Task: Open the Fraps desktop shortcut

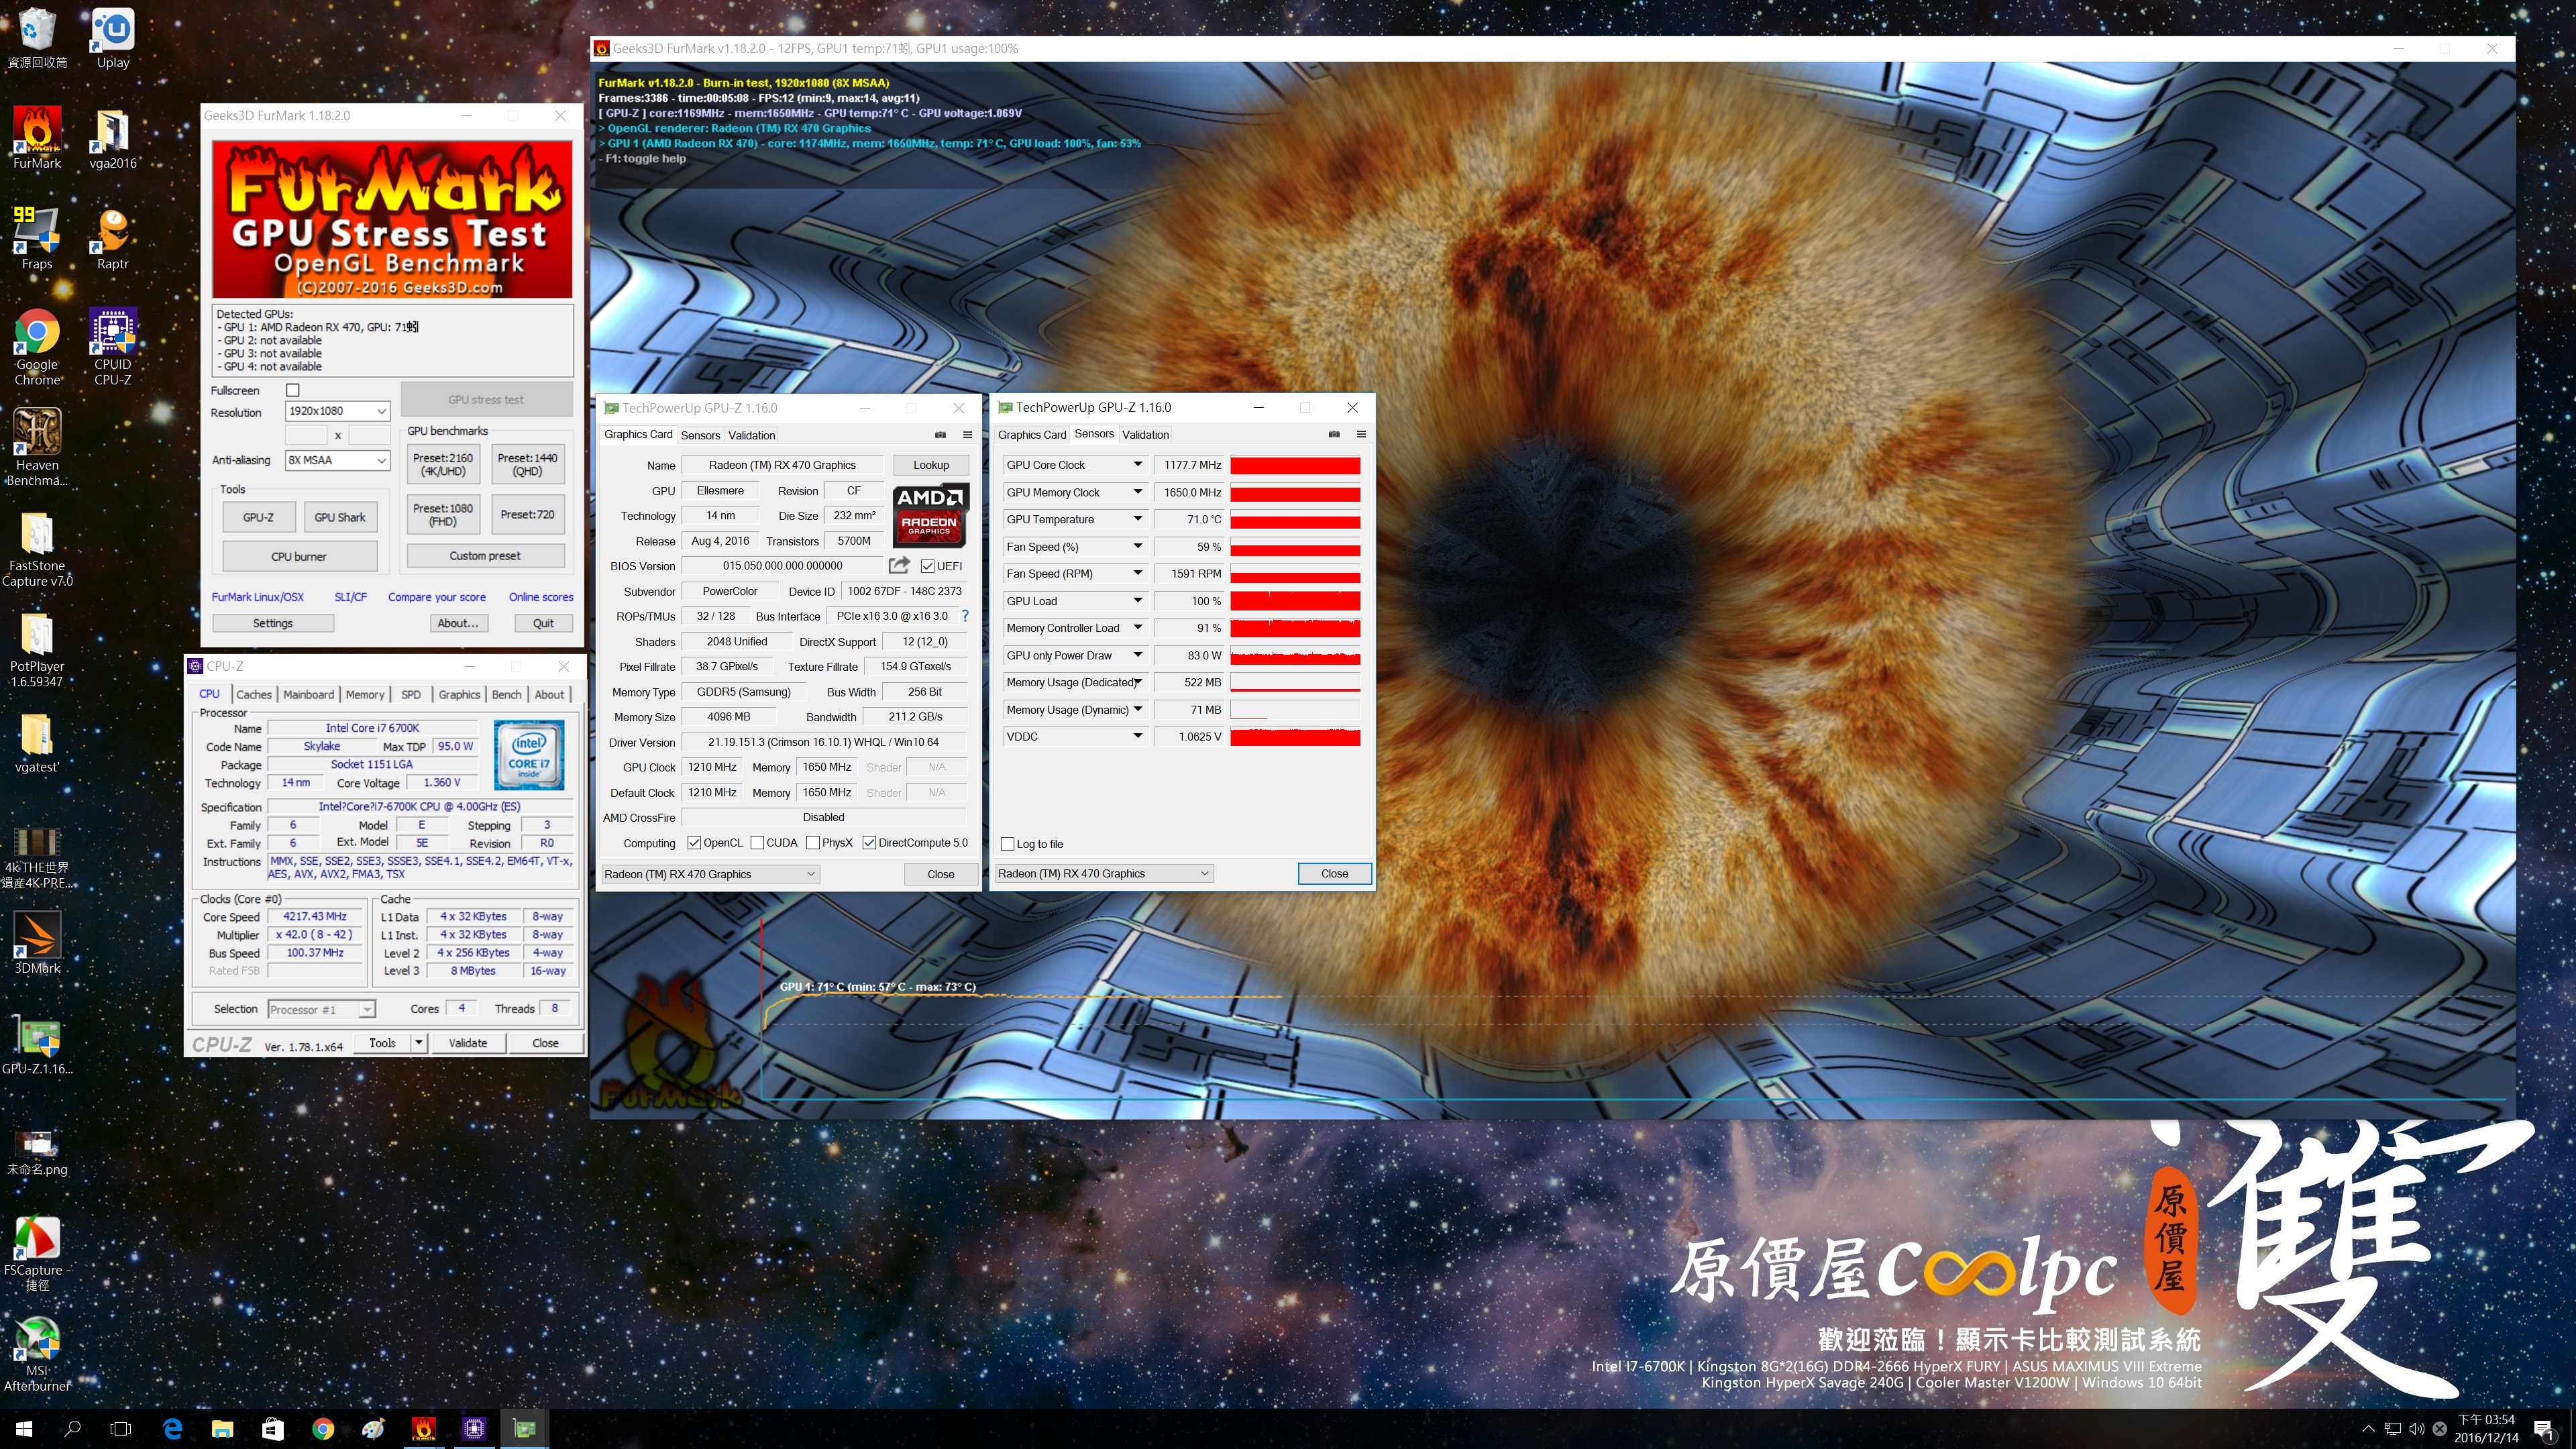Action: pyautogui.click(x=37, y=238)
